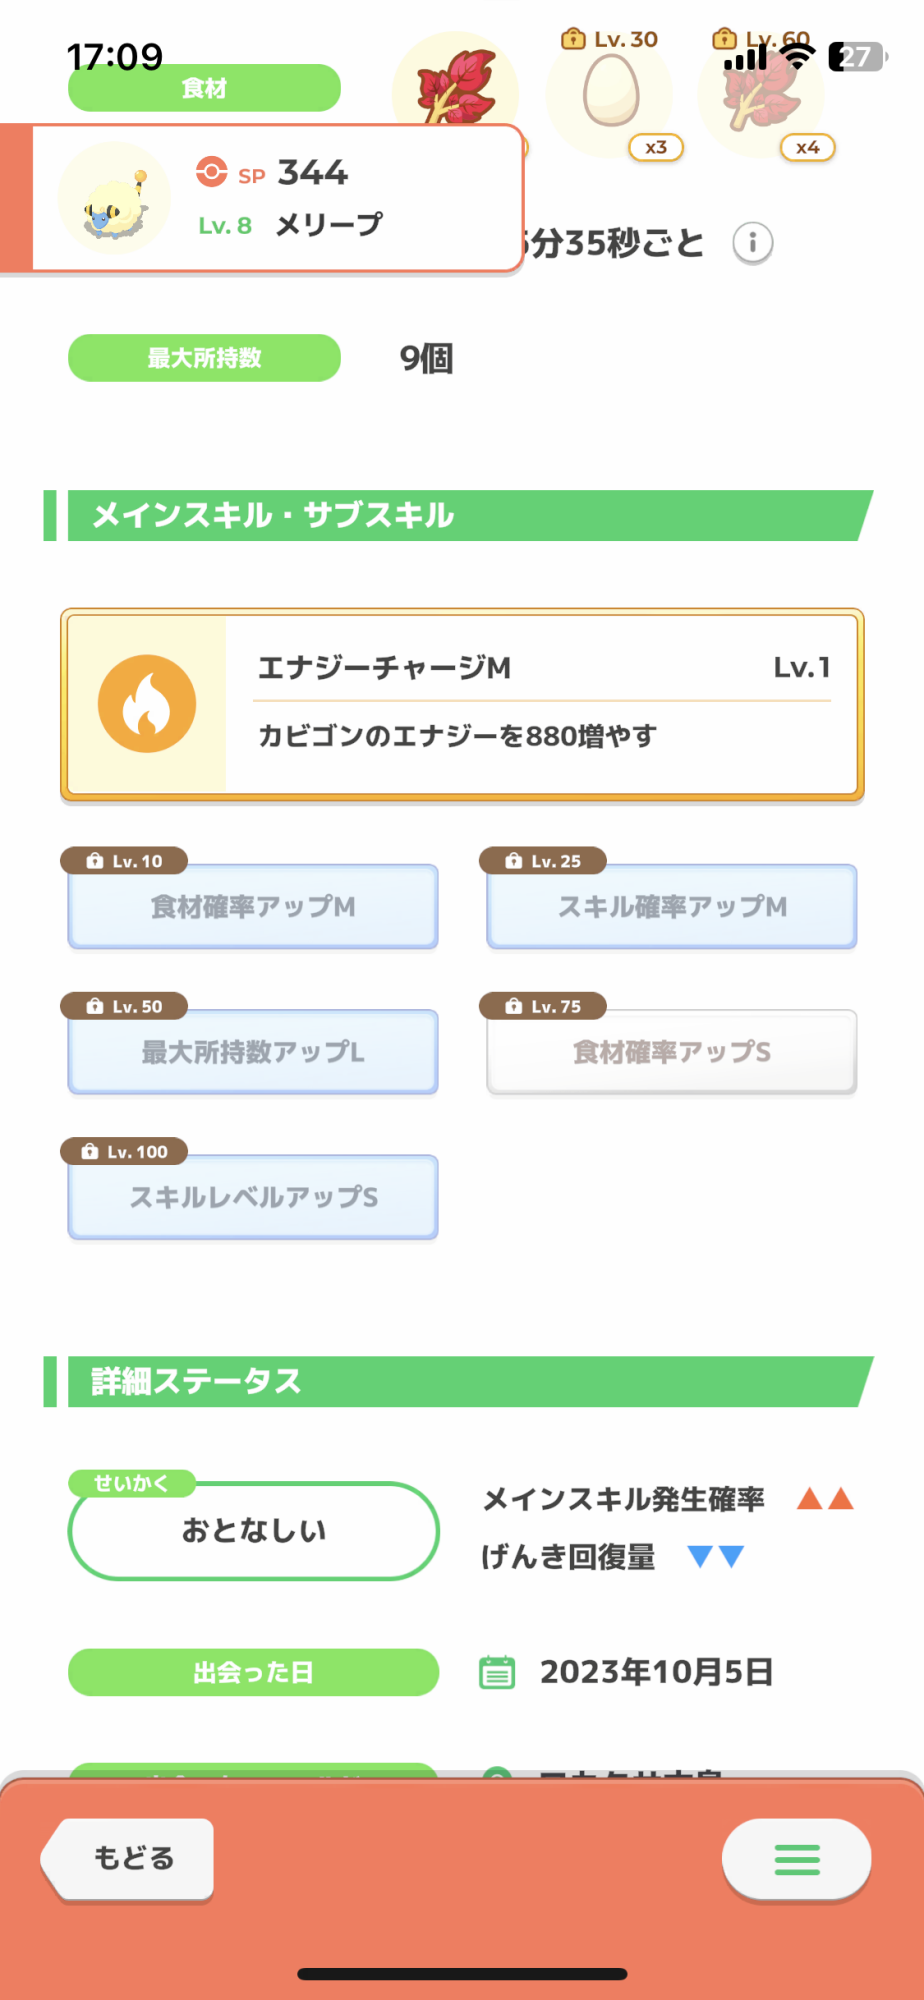Select the 最大所持数アップL sub skill

point(253,1051)
